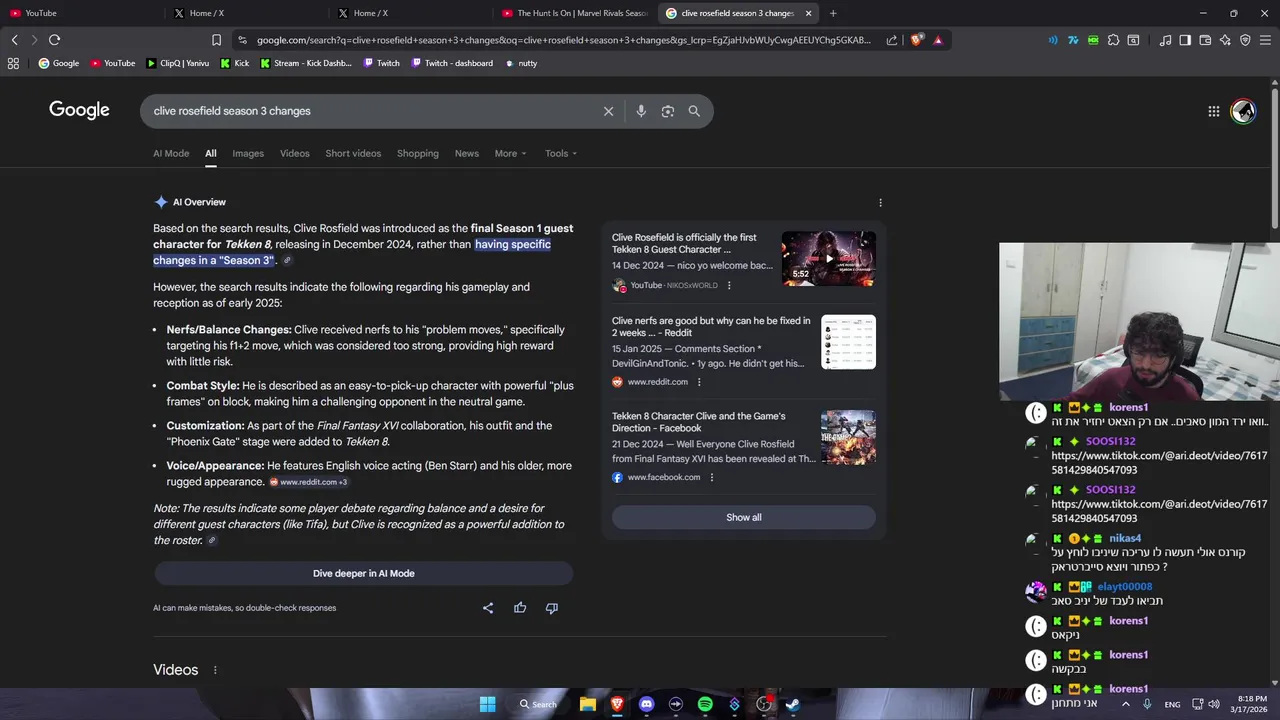
Task: Switch to AI Mode search tab
Action: (171, 153)
